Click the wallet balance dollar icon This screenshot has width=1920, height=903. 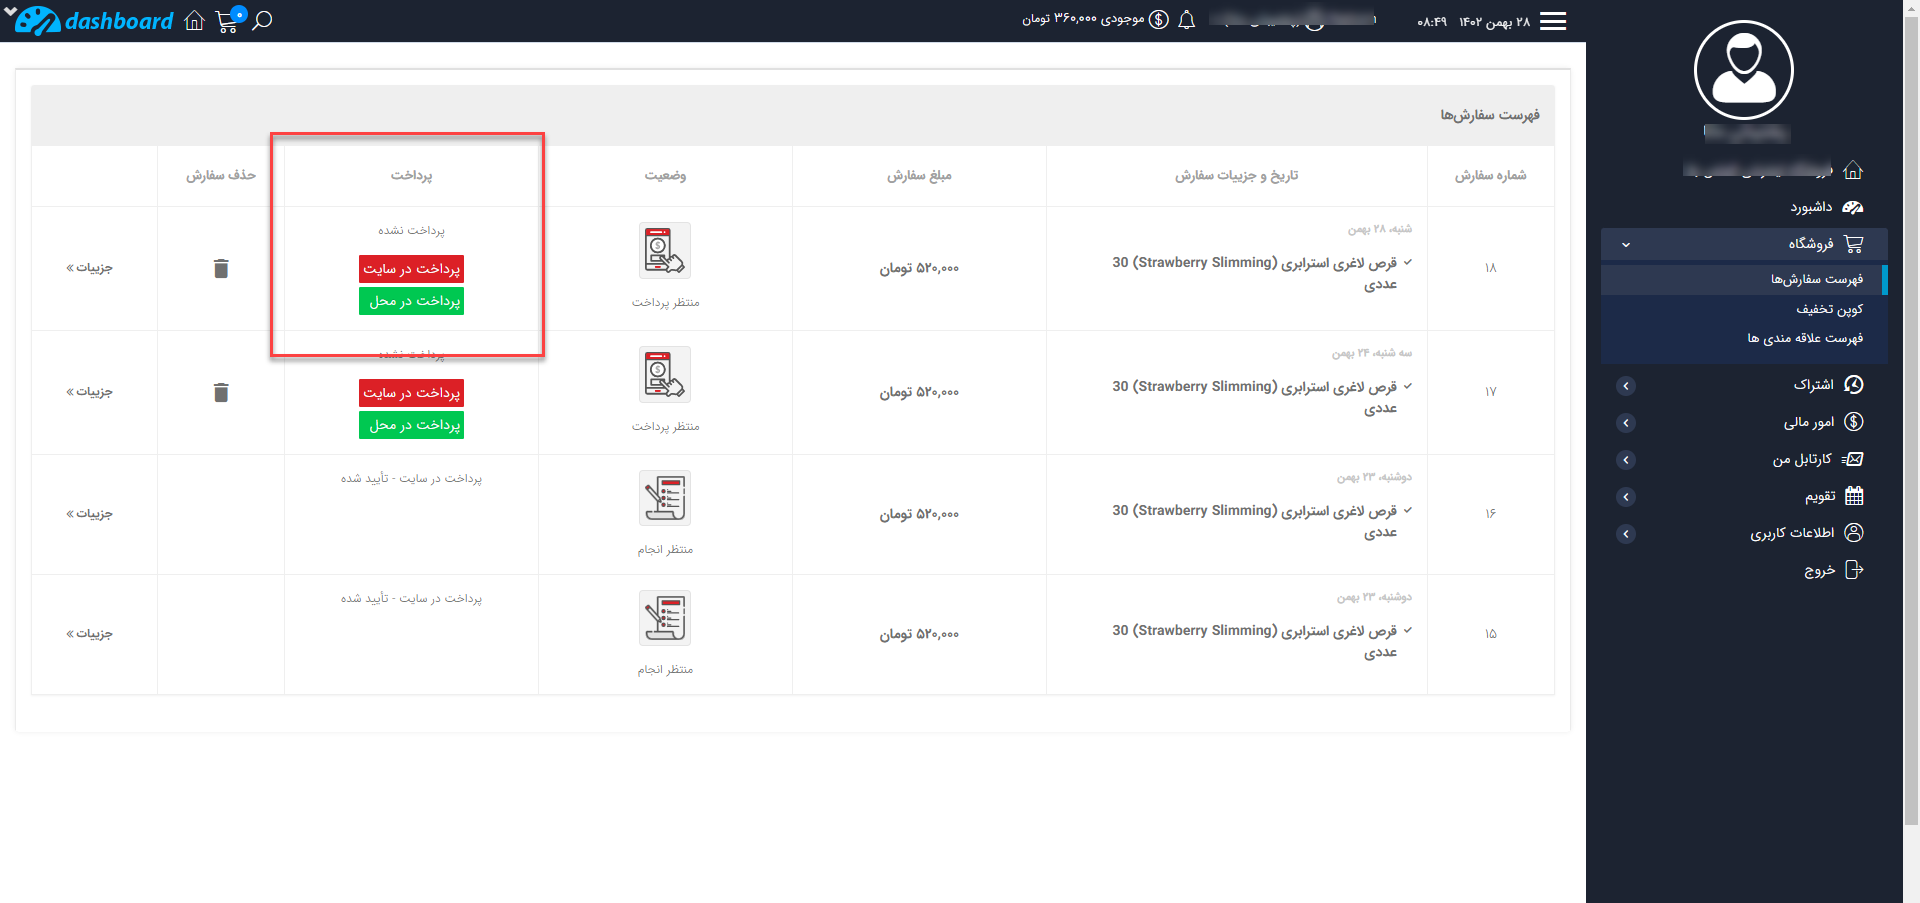1159,18
